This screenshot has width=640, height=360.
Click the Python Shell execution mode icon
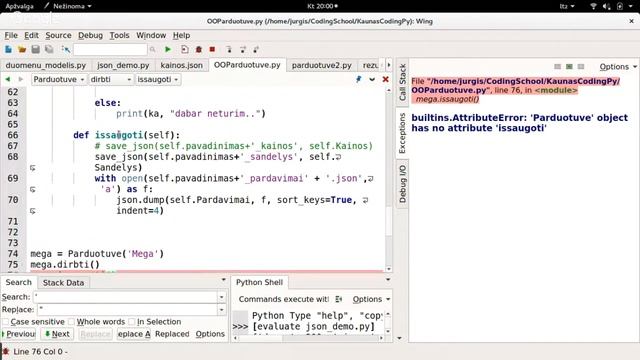coord(338,299)
